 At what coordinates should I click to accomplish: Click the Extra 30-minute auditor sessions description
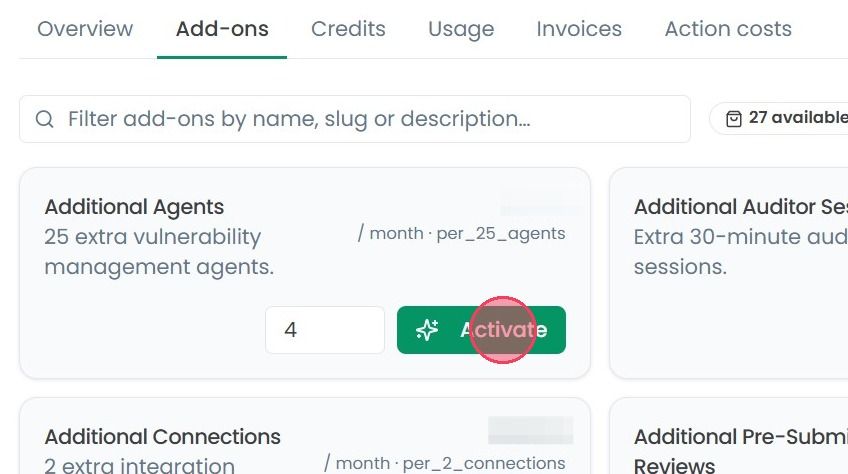pos(741,252)
